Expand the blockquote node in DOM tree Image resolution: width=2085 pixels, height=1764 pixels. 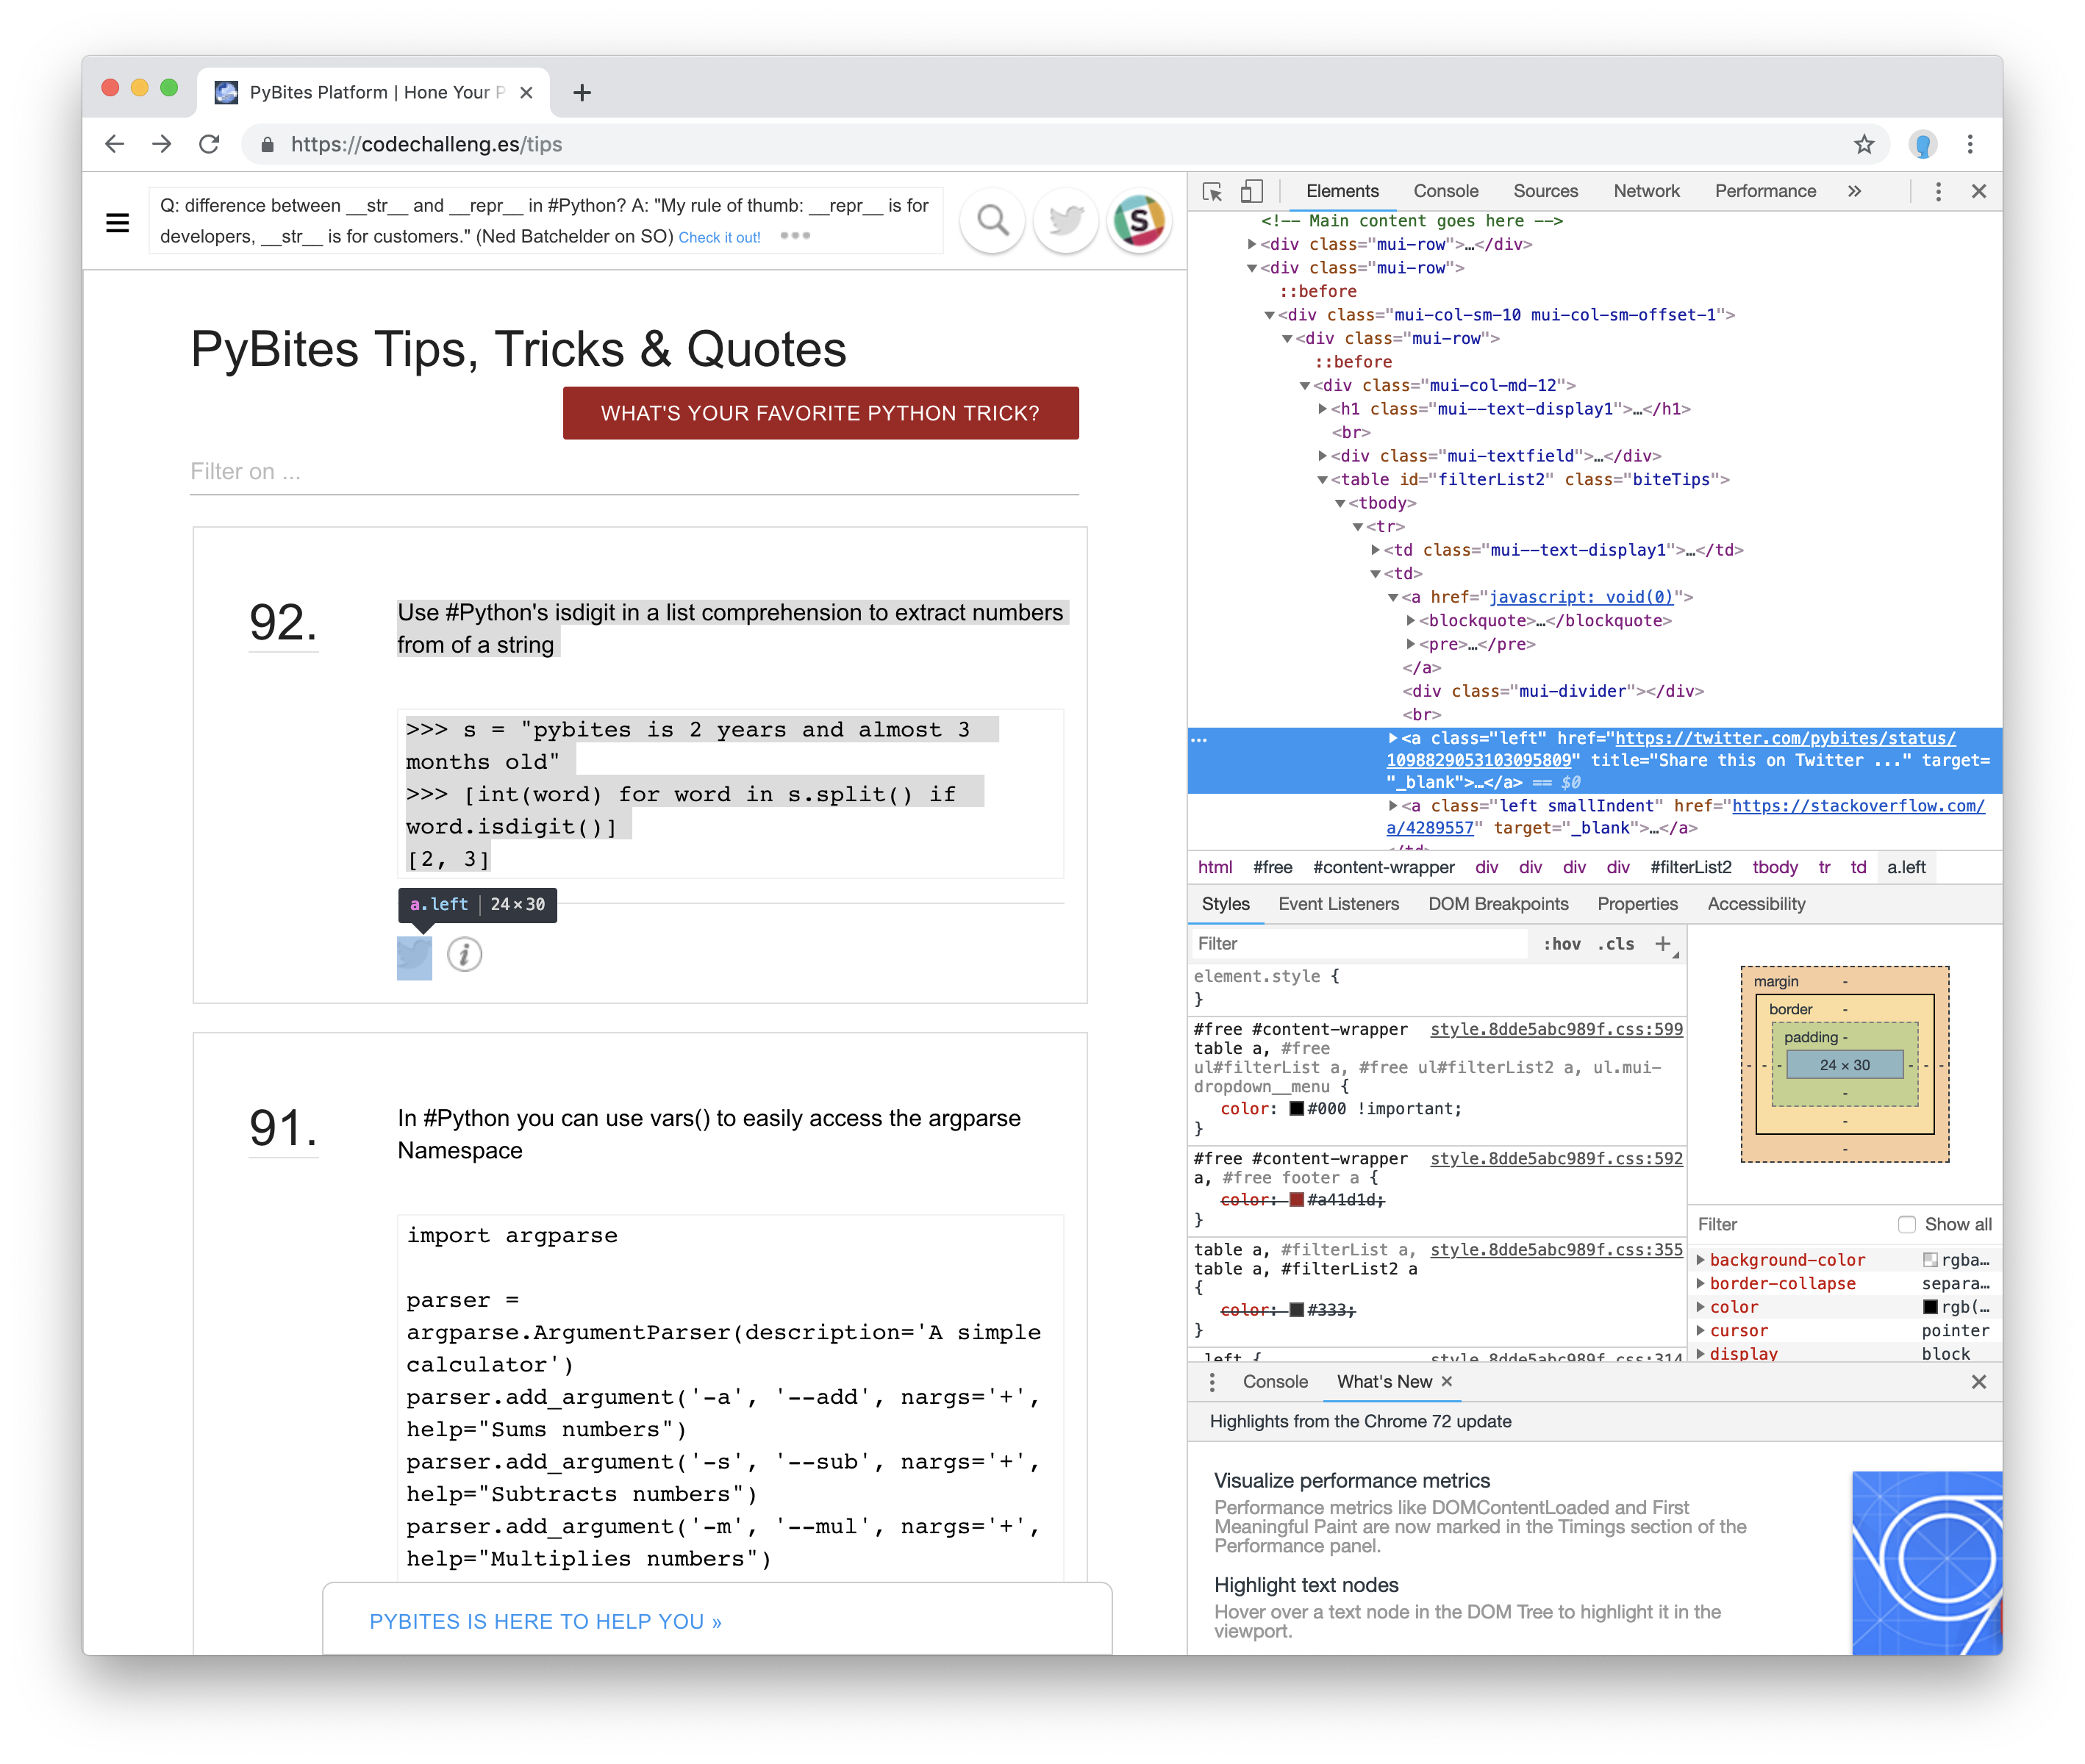pyautogui.click(x=1411, y=621)
